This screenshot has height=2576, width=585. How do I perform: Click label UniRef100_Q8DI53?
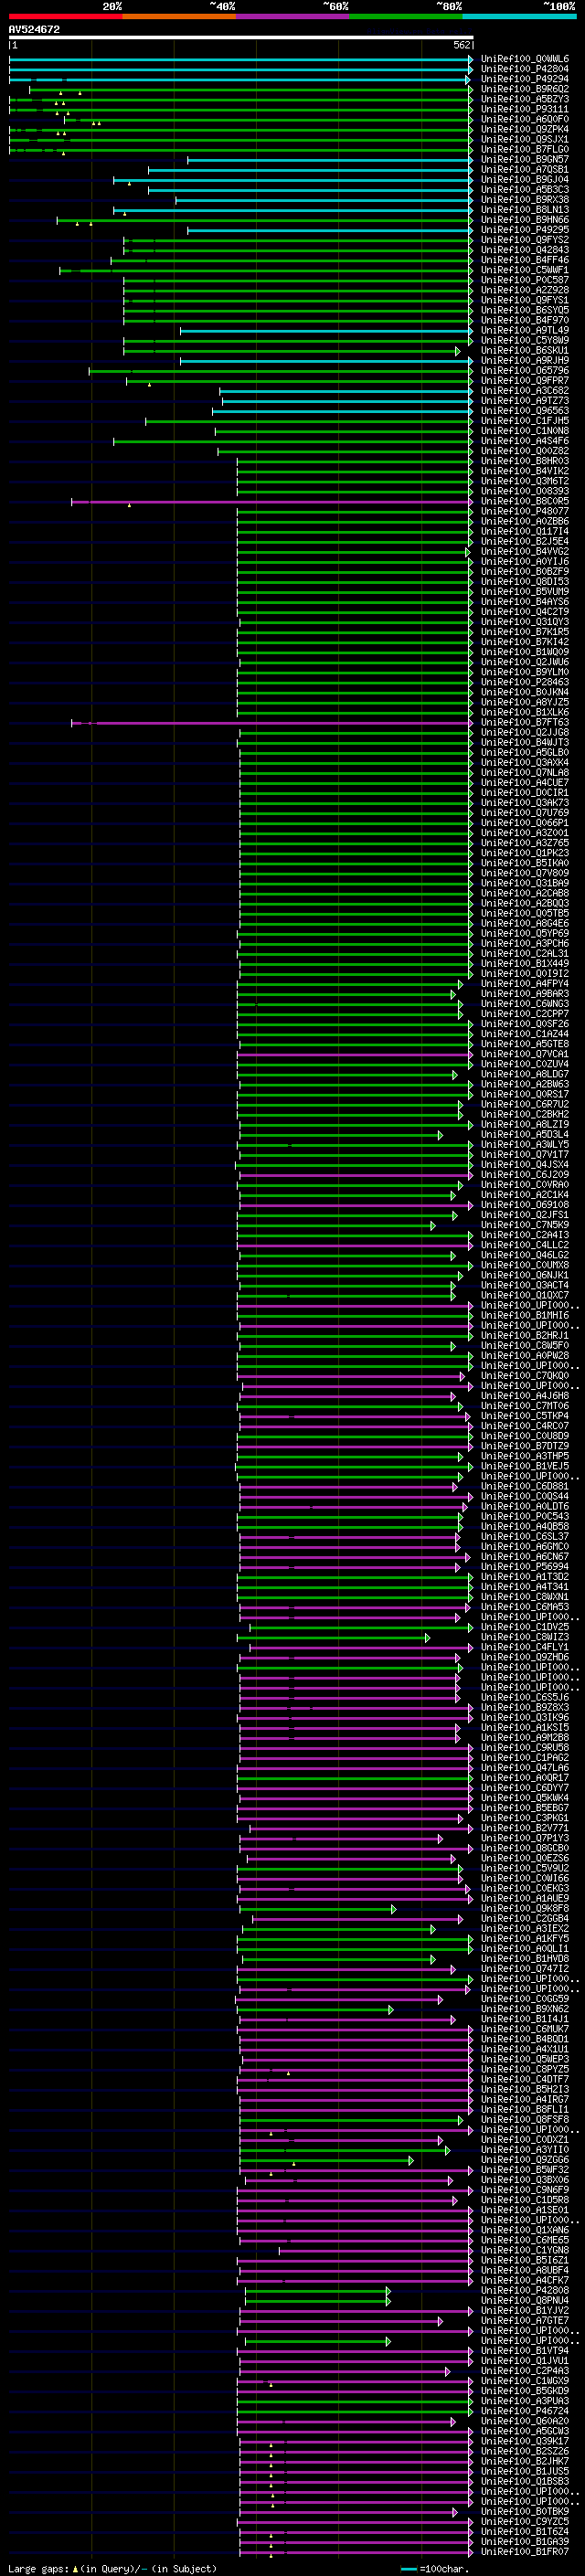point(524,582)
